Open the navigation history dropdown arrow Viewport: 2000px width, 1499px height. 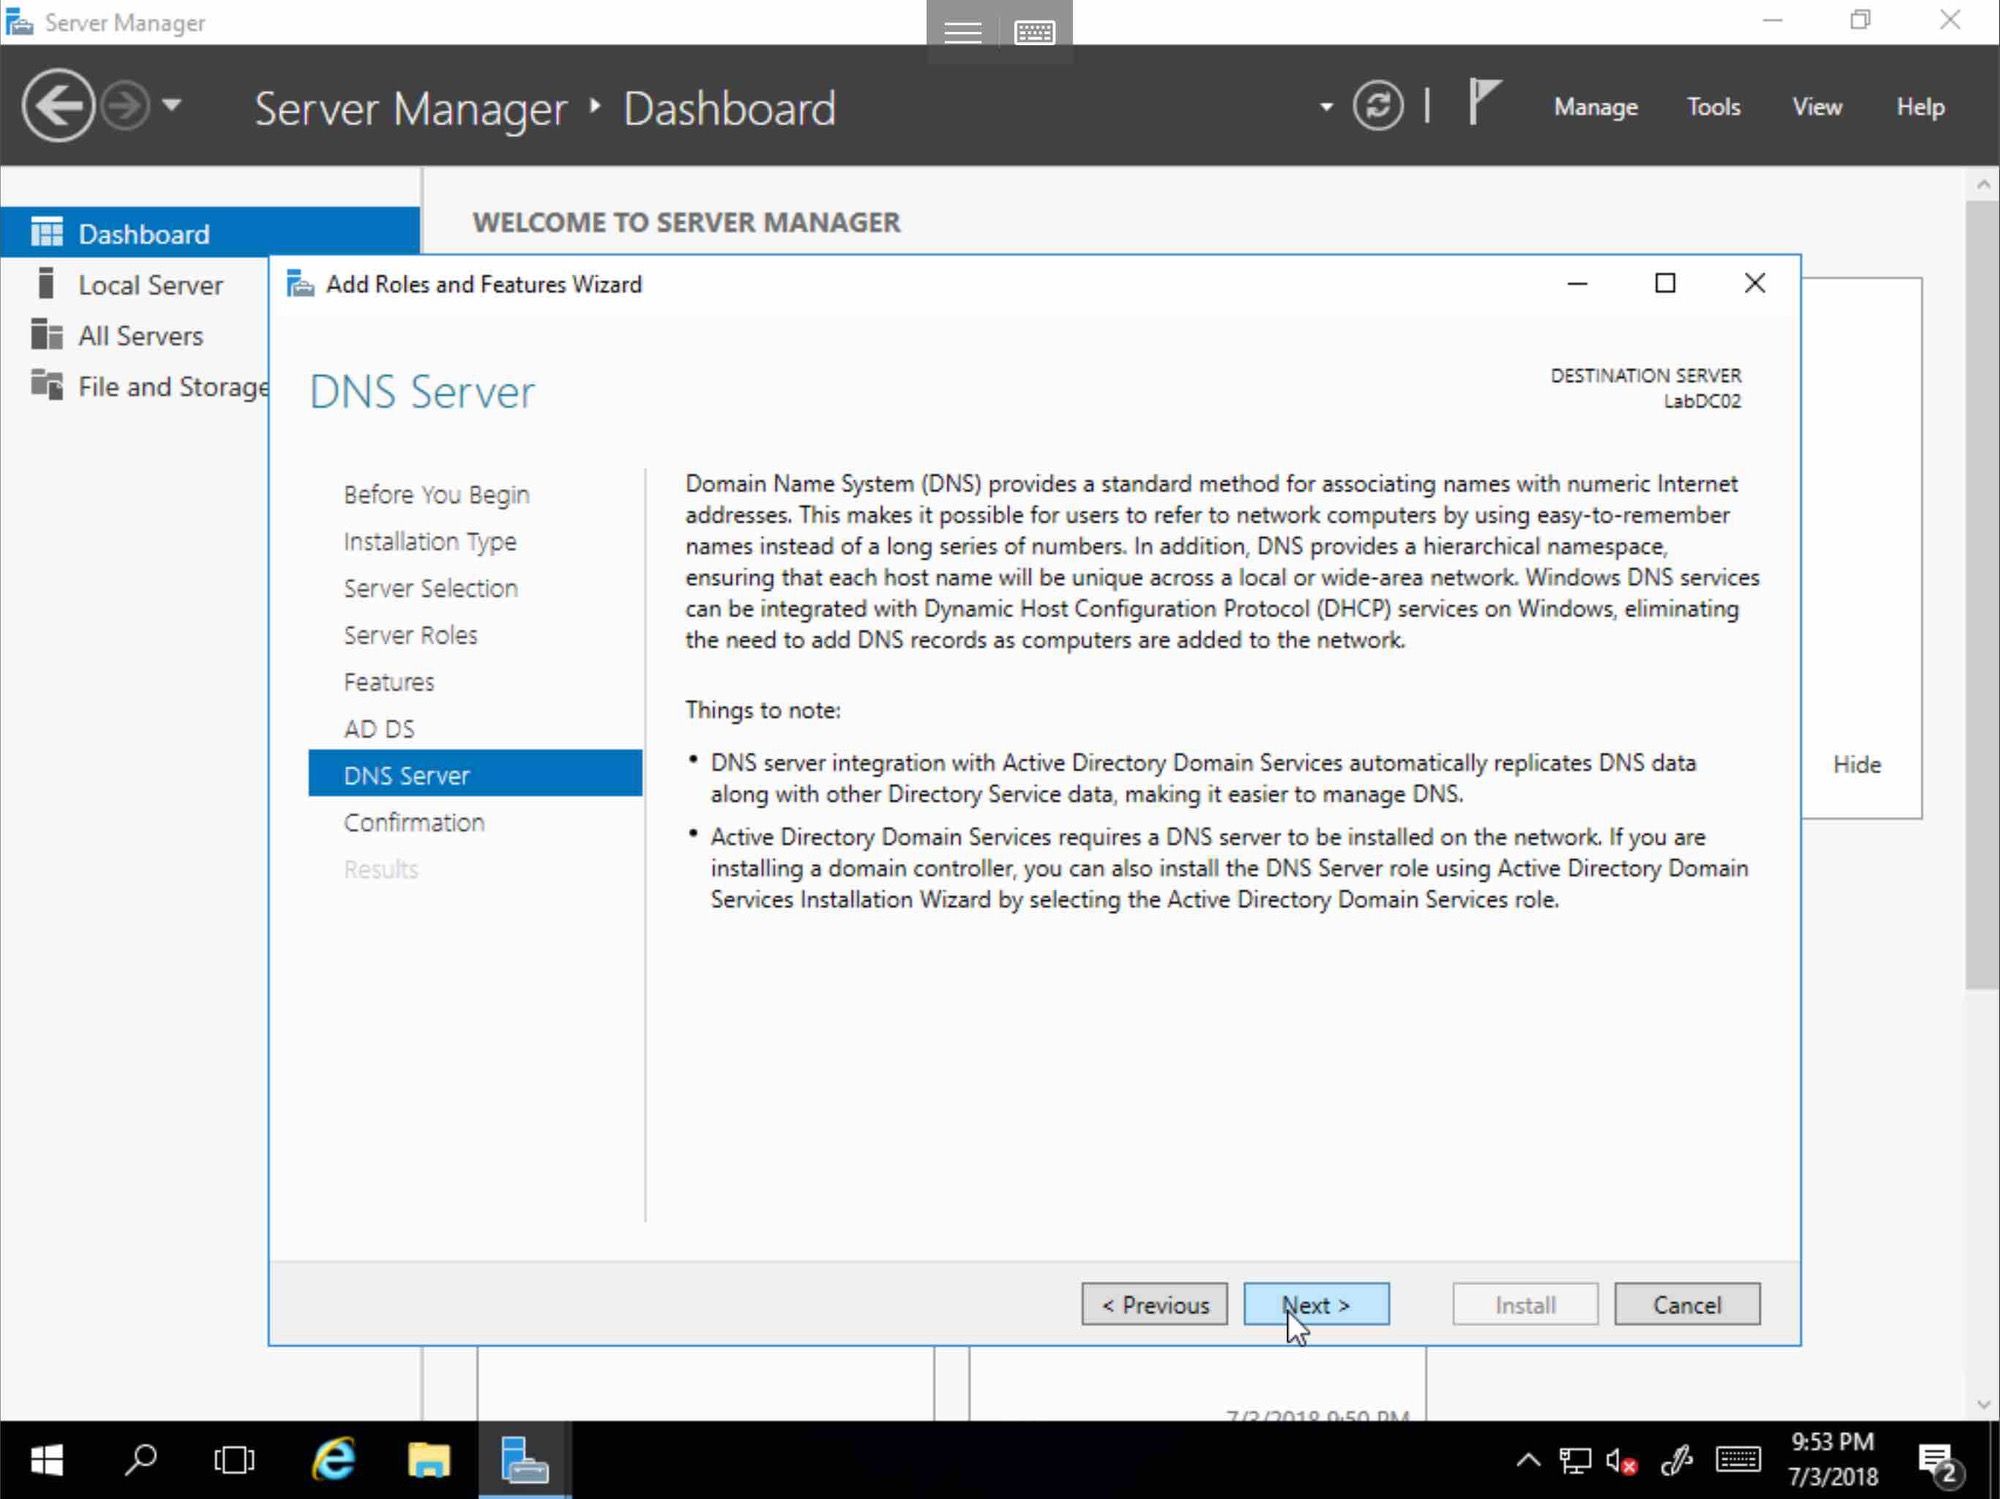pyautogui.click(x=172, y=104)
